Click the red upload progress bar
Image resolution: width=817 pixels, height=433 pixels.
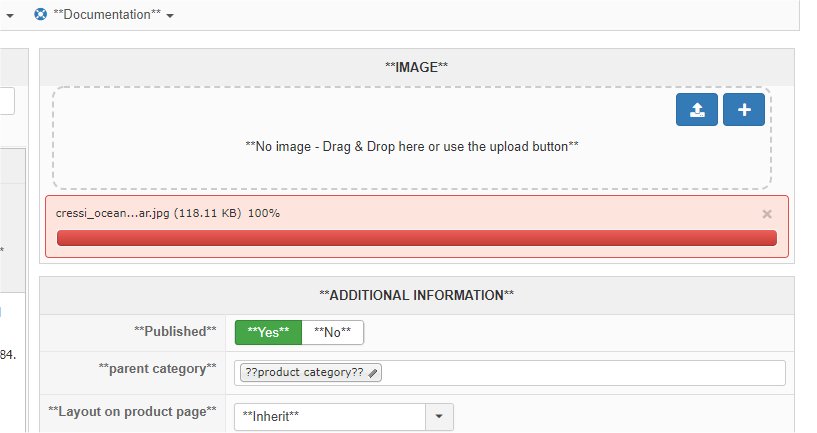point(416,238)
